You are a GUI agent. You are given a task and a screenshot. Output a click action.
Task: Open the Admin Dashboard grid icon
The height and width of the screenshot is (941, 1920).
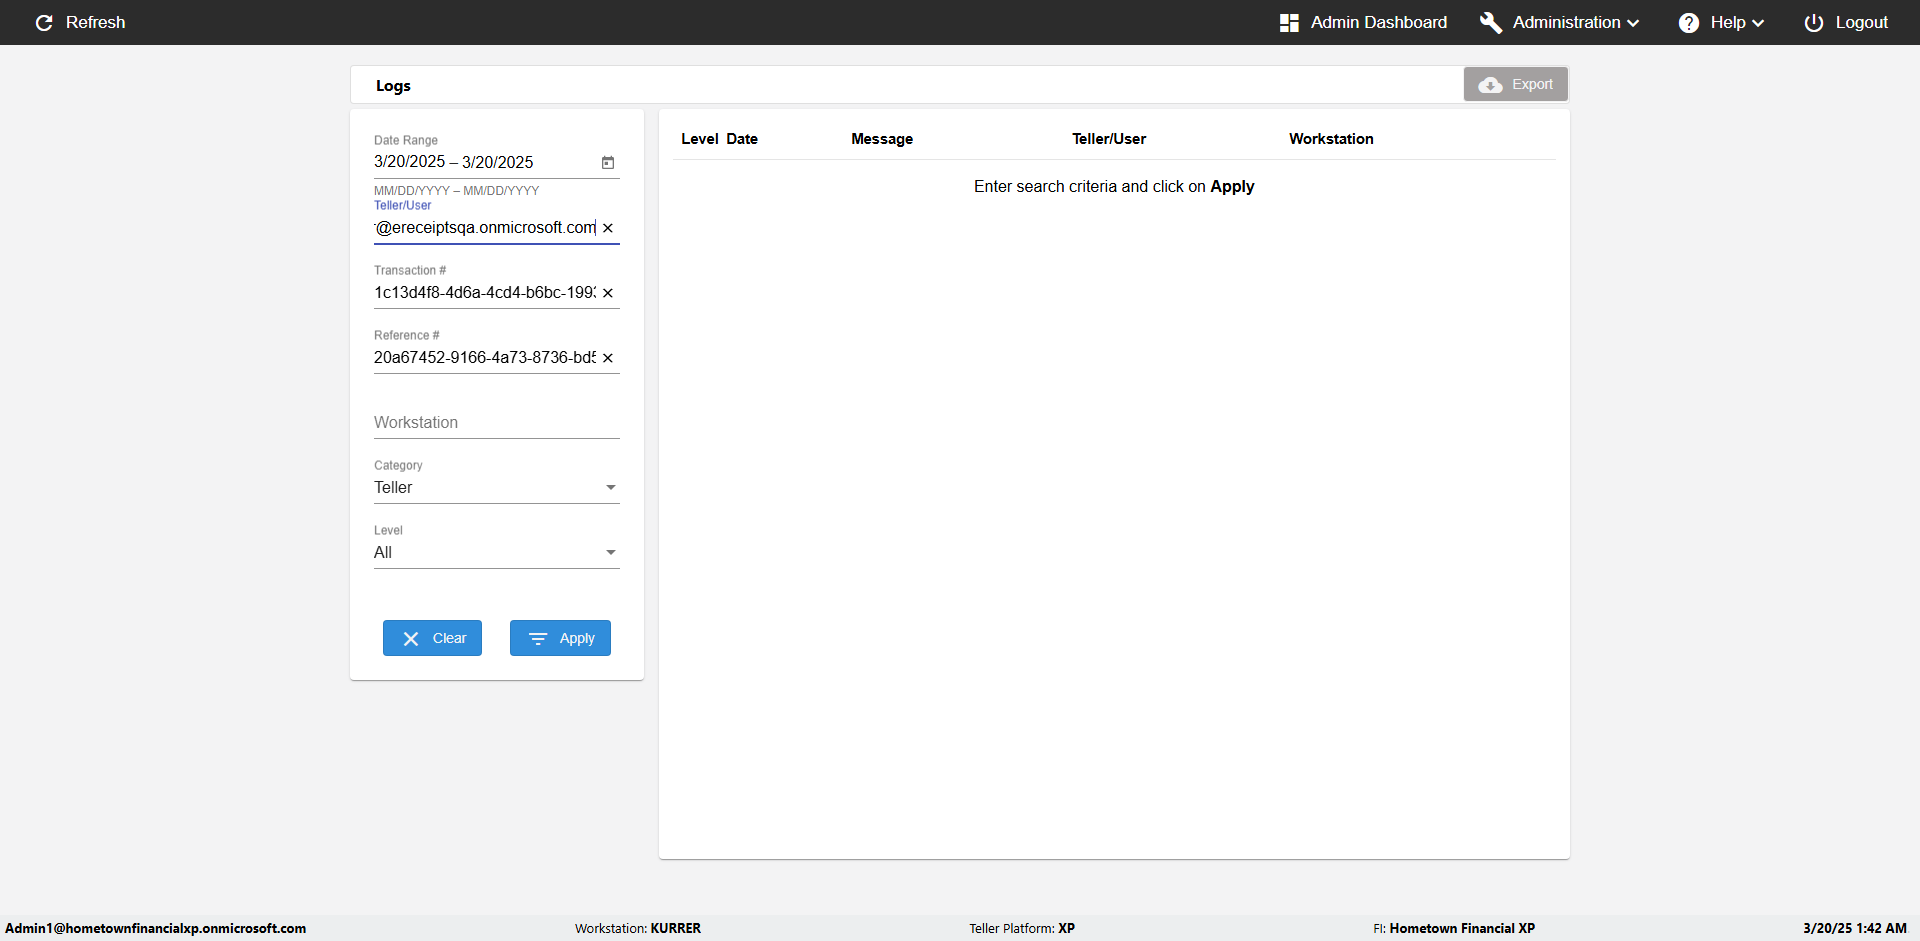click(x=1289, y=23)
